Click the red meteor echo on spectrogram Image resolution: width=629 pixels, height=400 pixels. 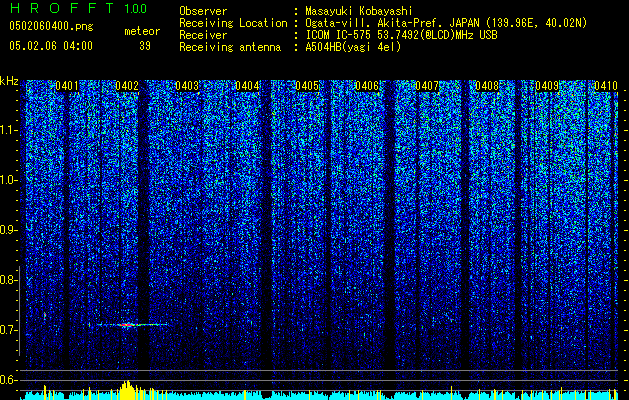[x=128, y=325]
